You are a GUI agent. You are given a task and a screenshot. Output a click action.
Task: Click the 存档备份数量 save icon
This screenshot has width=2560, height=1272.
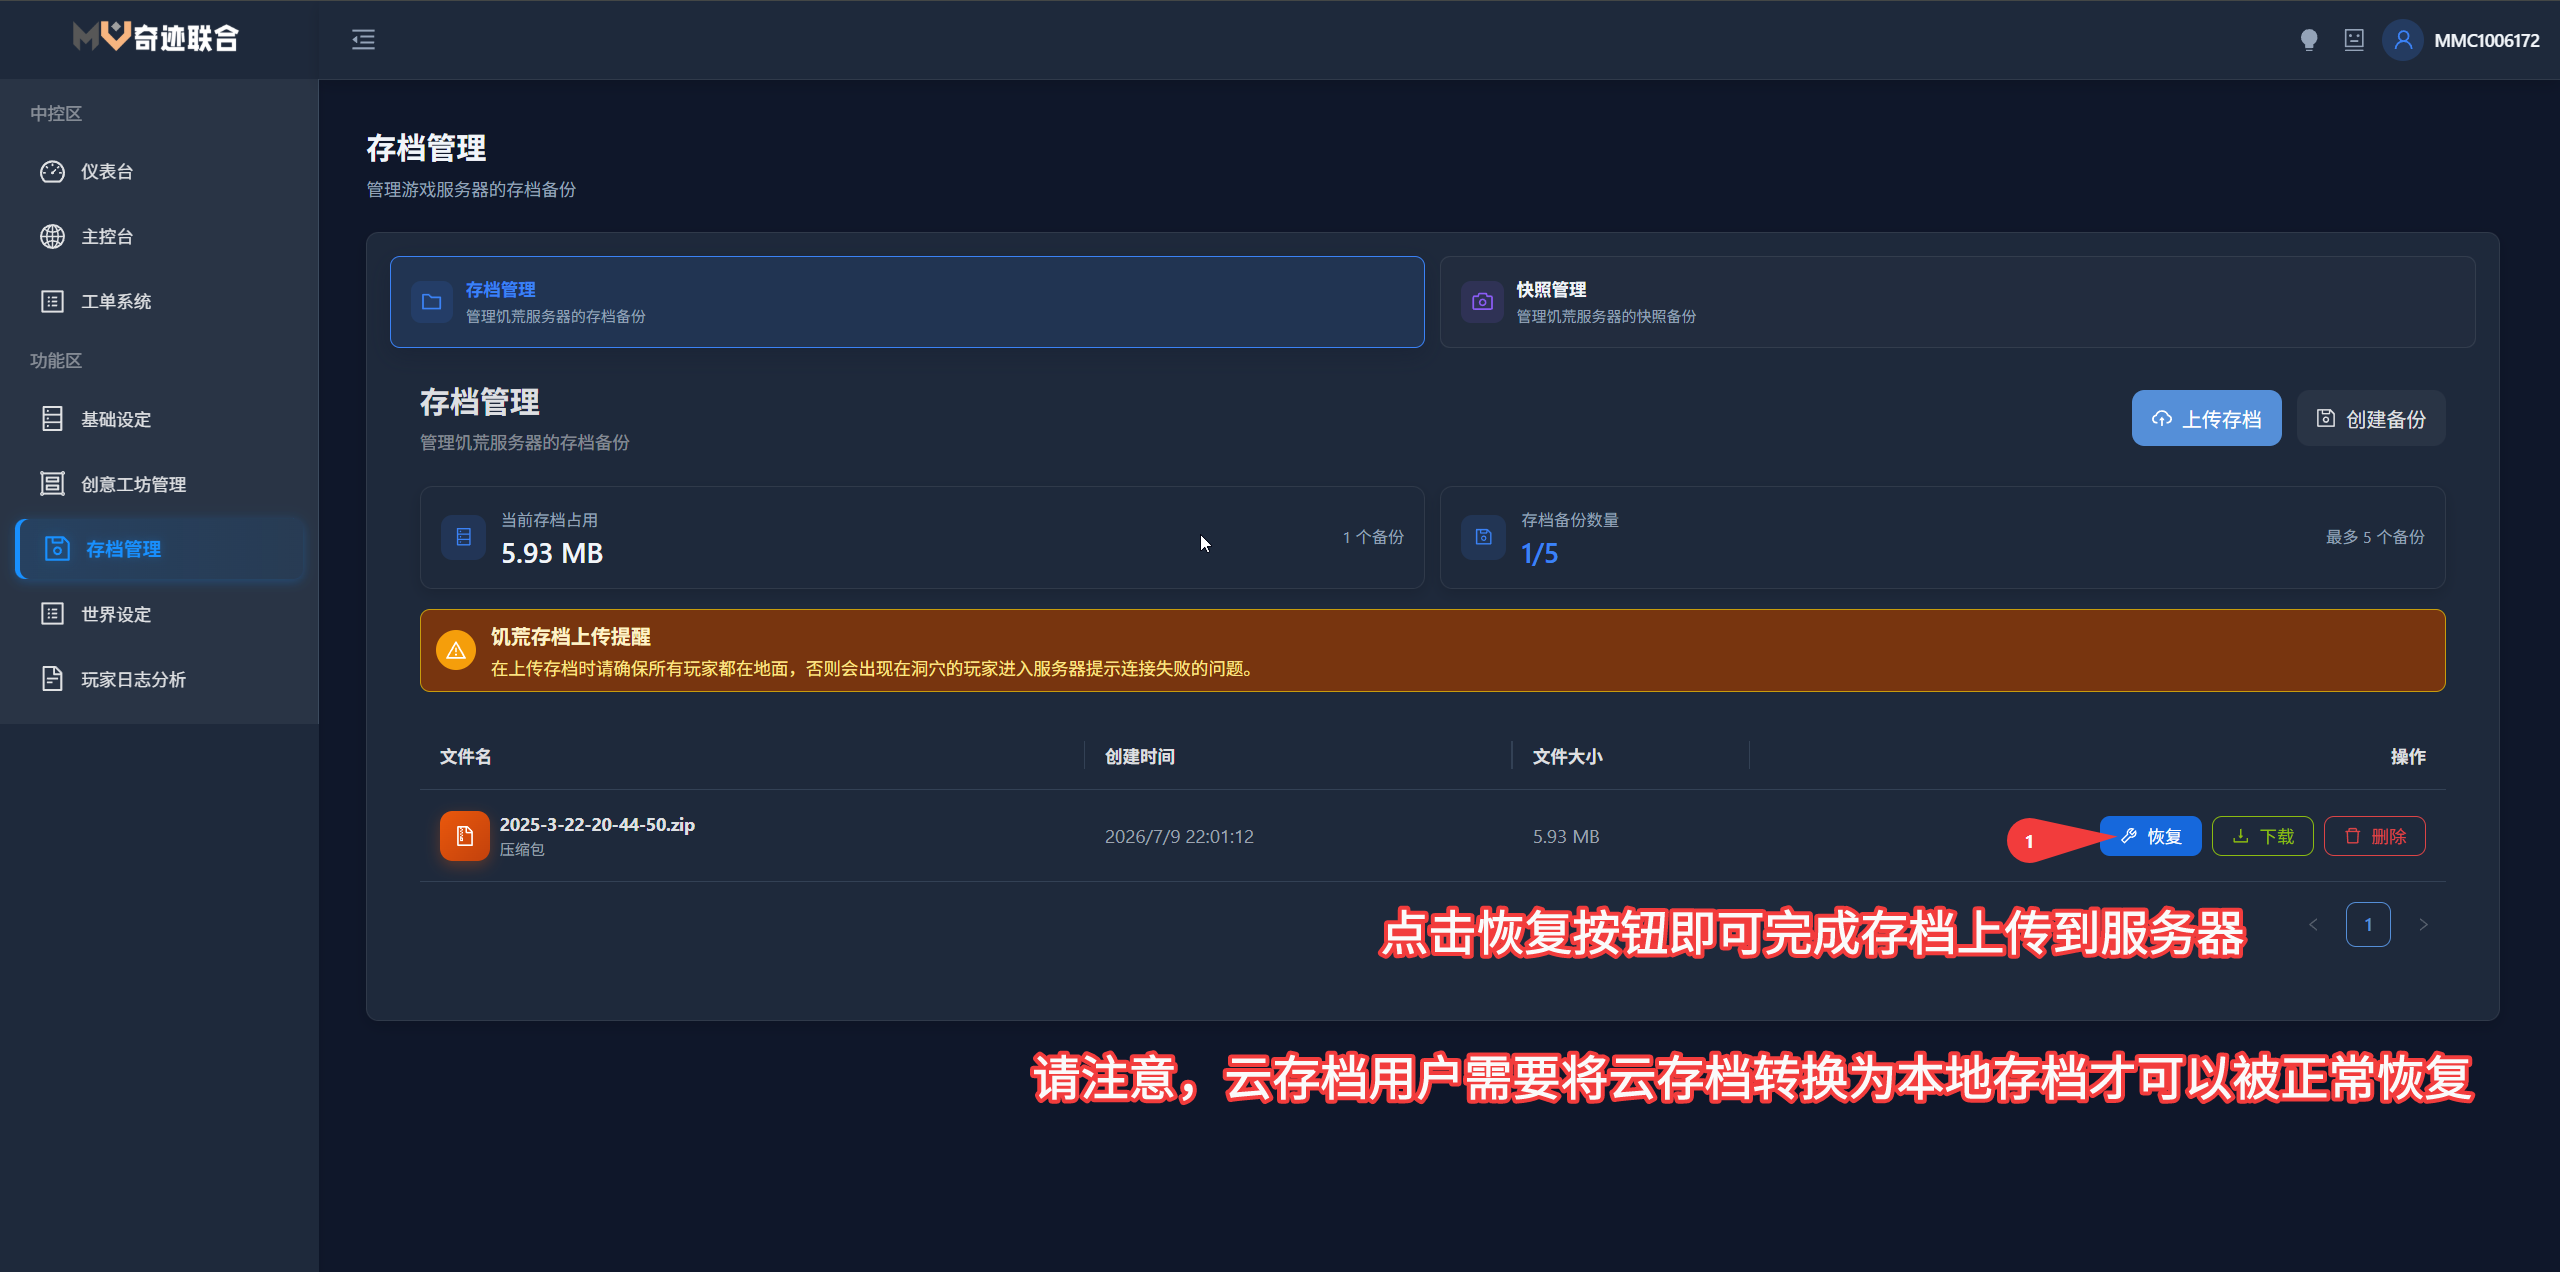(1483, 538)
